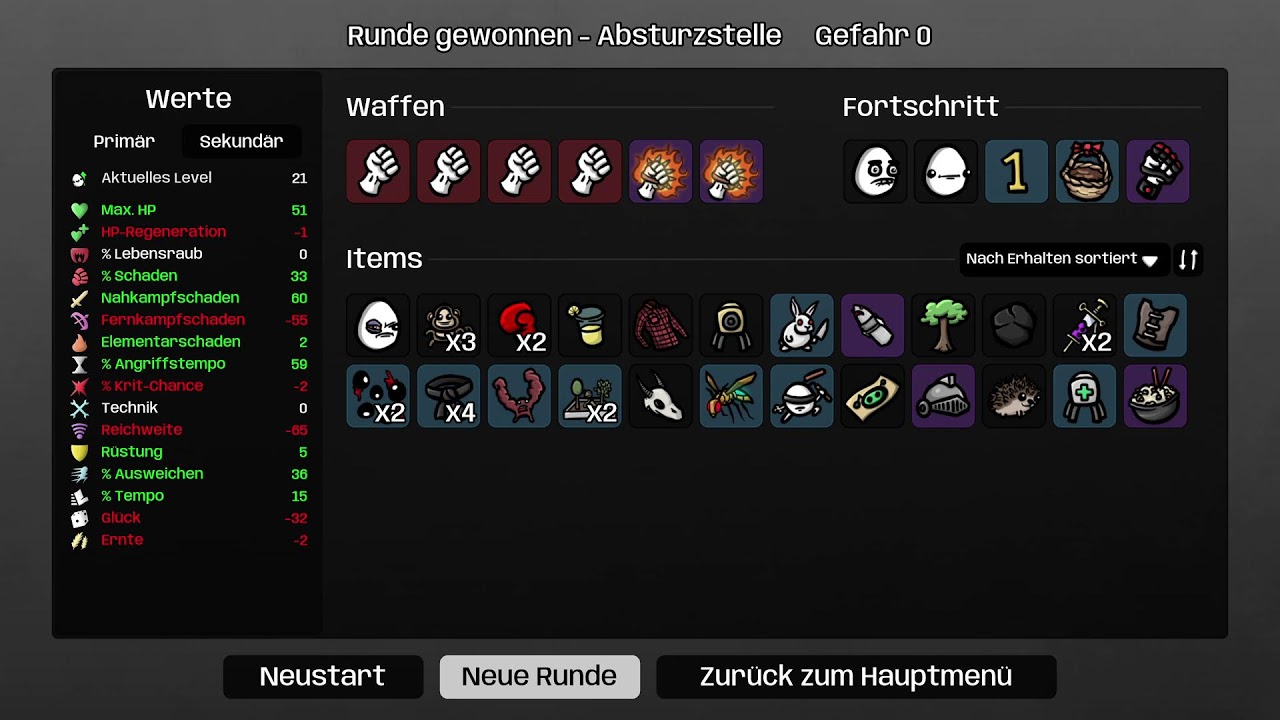Select the wasp item icon

click(731, 396)
